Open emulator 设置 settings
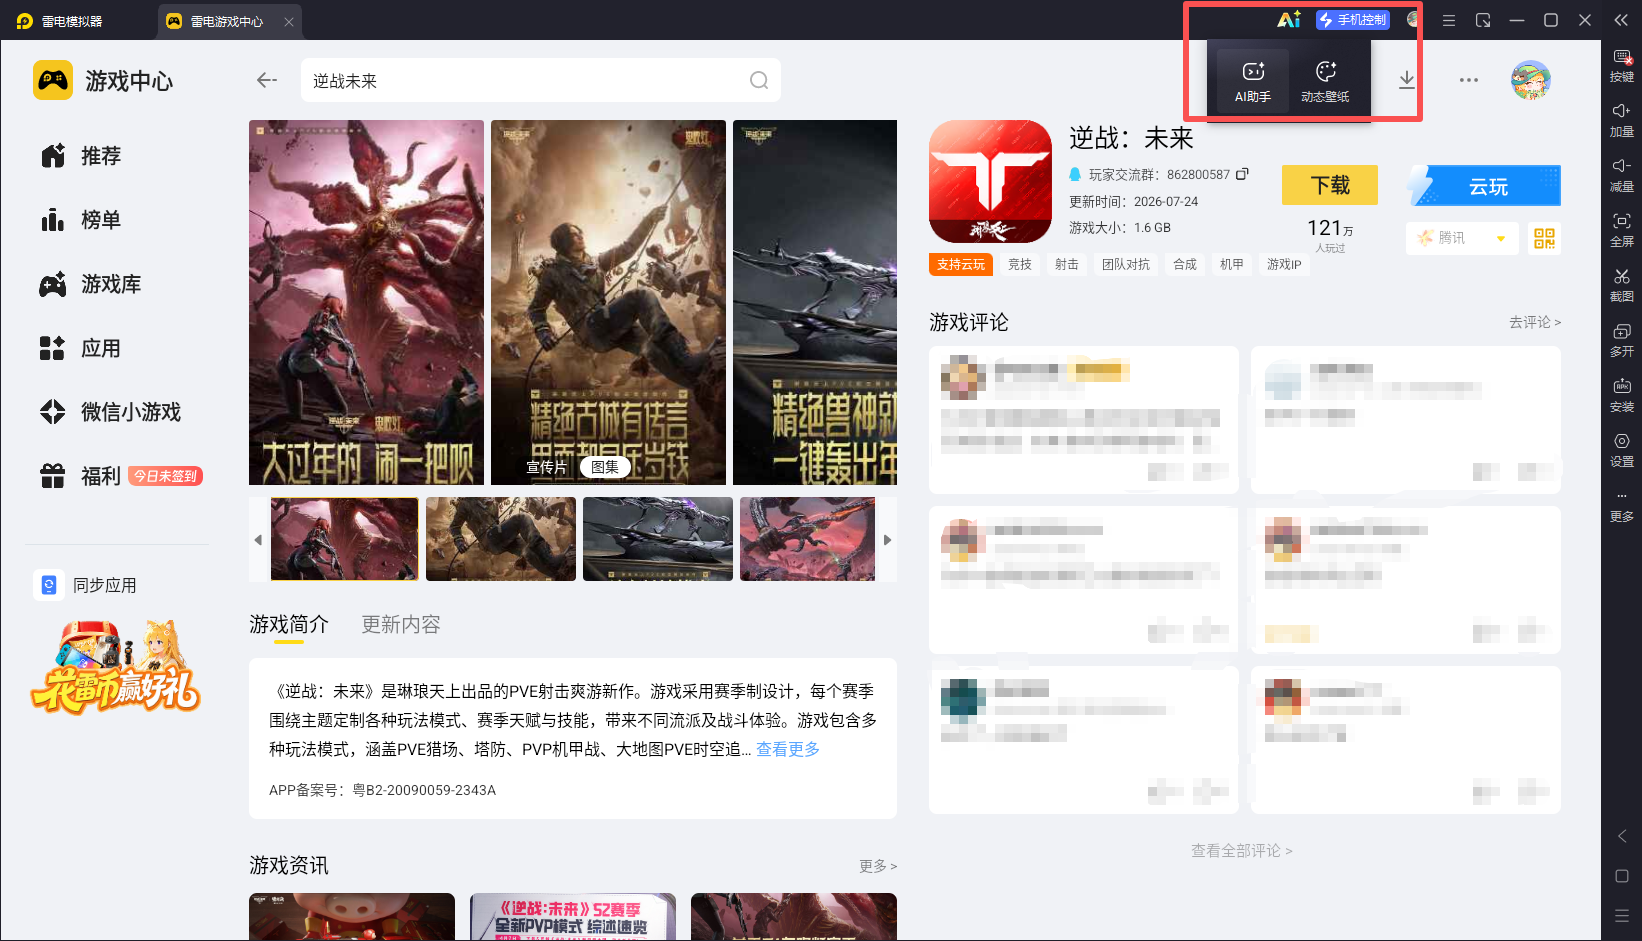Viewport: 1642px width, 941px height. 1621,450
